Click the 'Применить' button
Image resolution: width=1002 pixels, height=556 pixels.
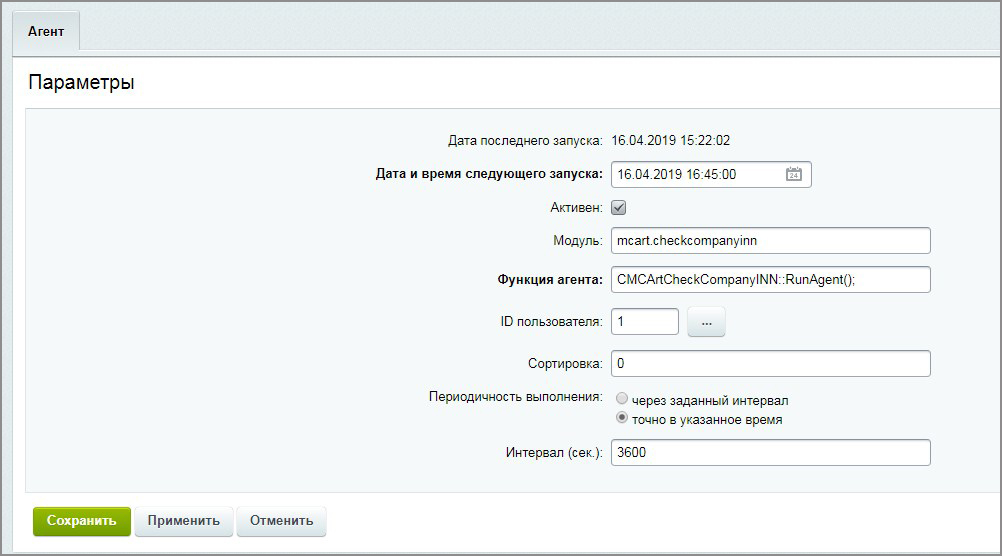[183, 521]
